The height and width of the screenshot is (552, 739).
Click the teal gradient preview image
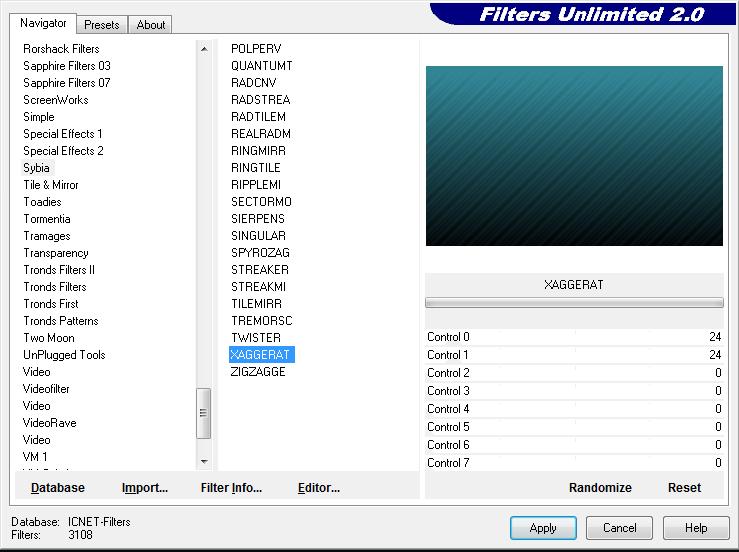(574, 156)
